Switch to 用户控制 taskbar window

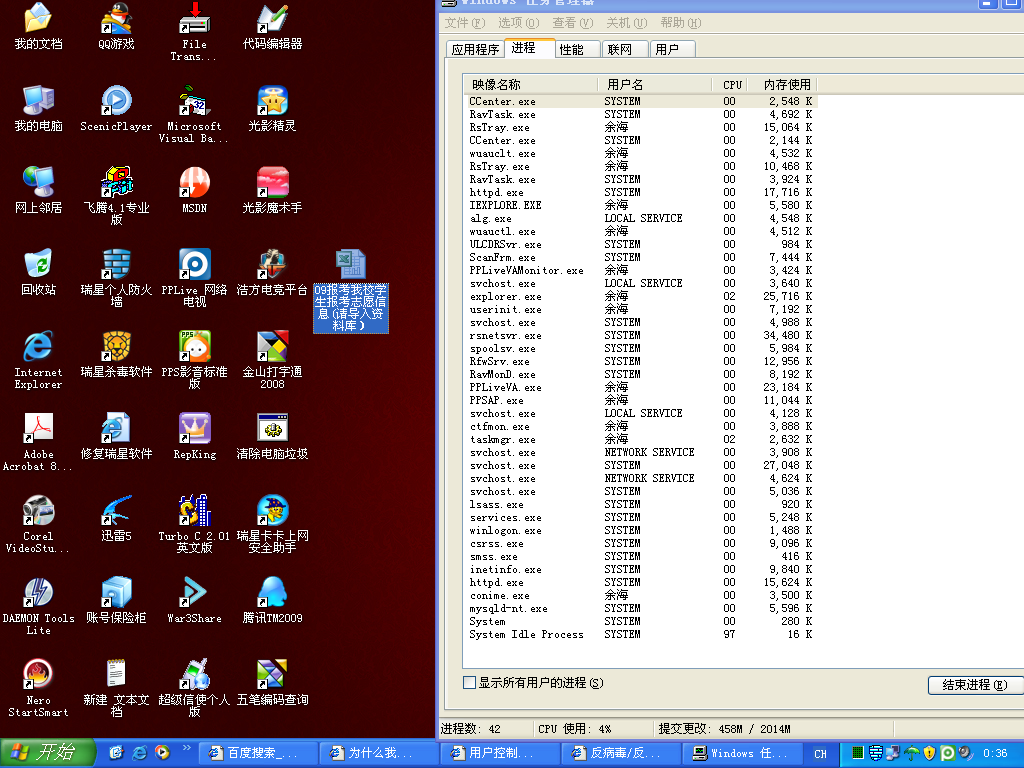pos(500,753)
